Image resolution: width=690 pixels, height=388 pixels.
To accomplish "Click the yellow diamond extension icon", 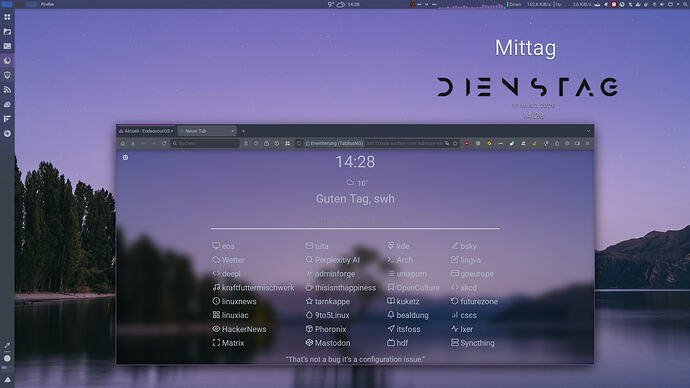I will (x=489, y=143).
